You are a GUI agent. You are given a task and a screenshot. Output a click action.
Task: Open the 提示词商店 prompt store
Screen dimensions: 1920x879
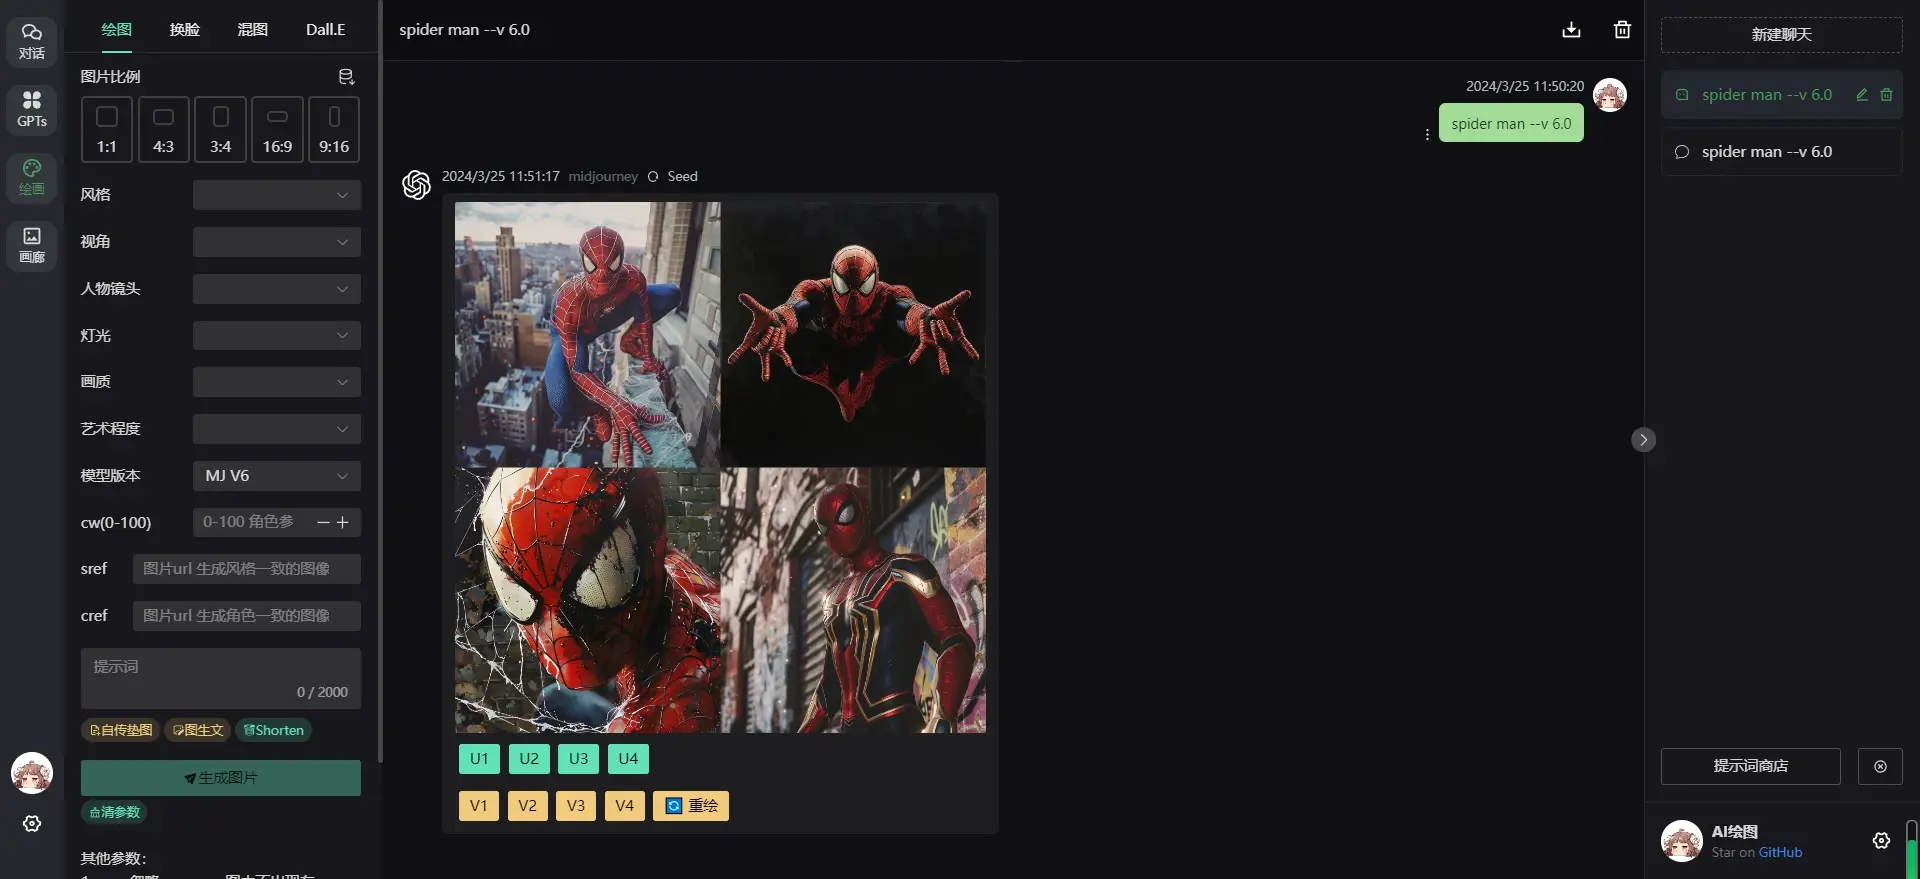(x=1751, y=766)
